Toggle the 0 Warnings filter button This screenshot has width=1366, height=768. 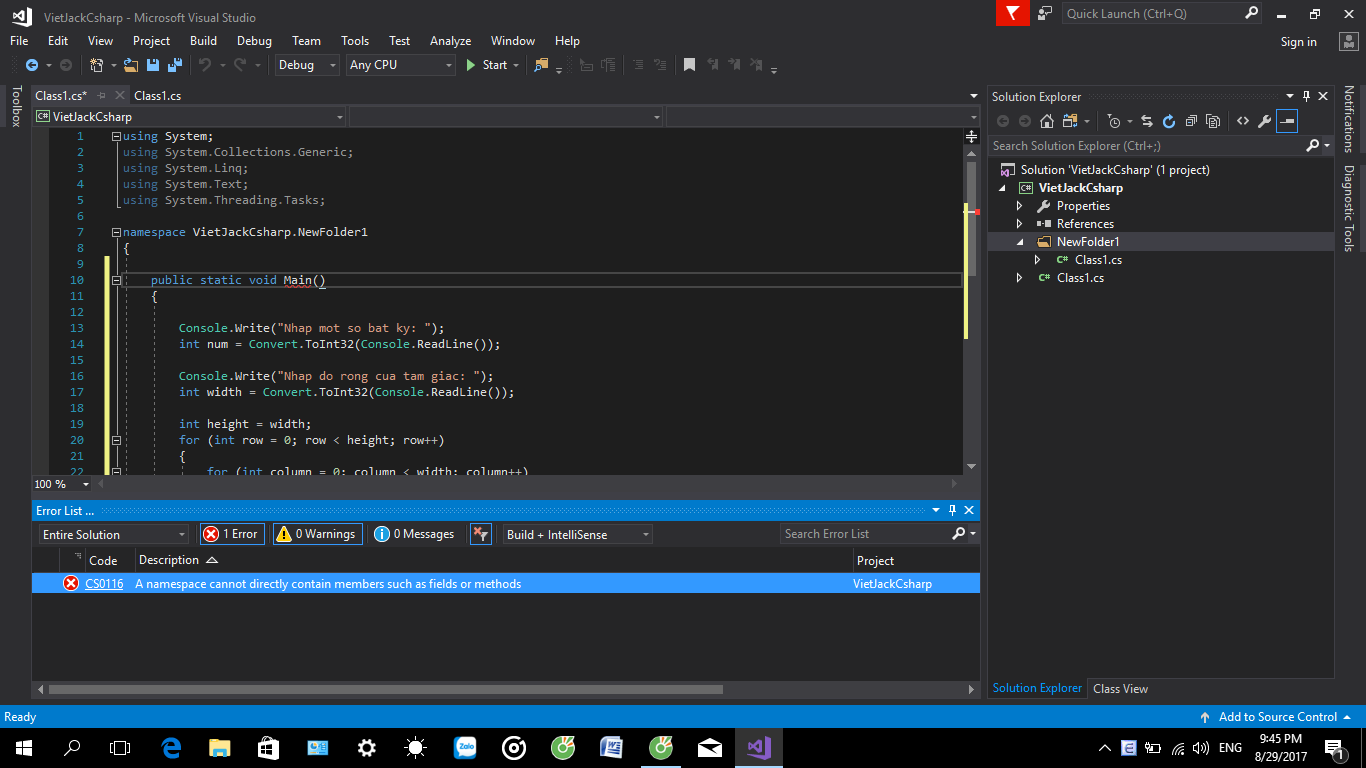(x=315, y=534)
